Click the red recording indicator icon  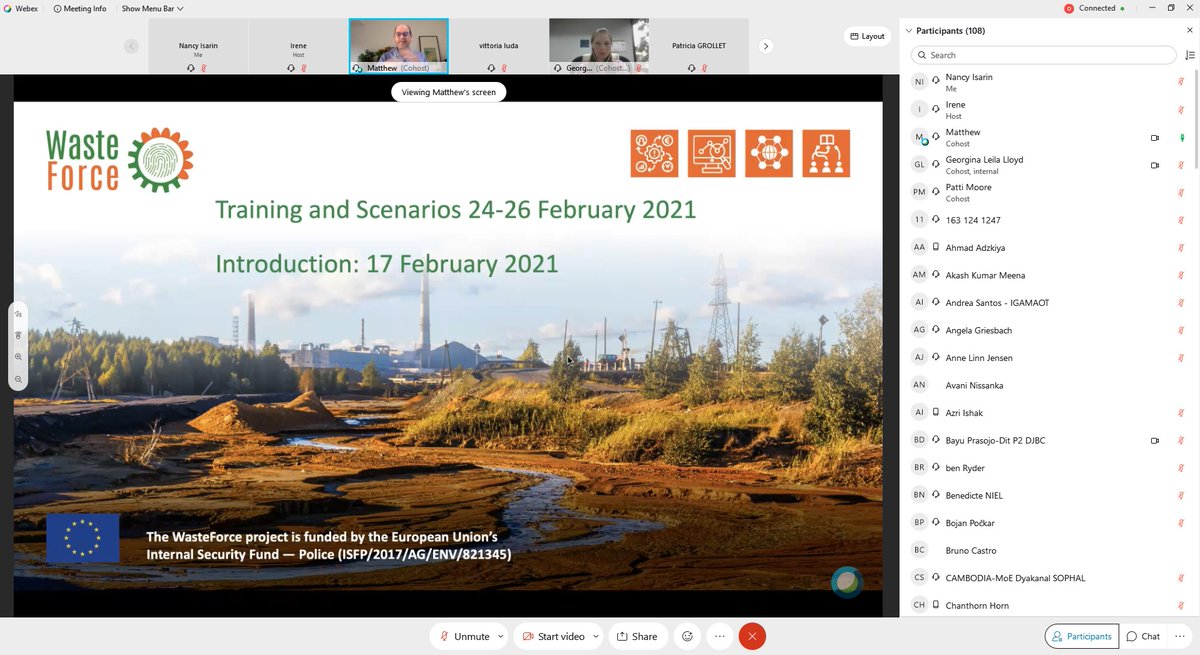coord(1069,8)
